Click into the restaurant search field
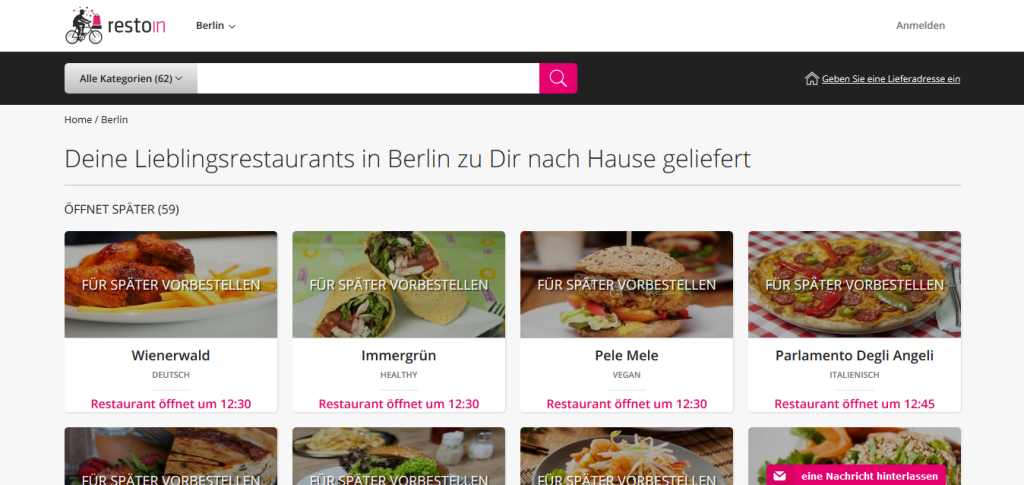This screenshot has width=1024, height=485. (368, 78)
